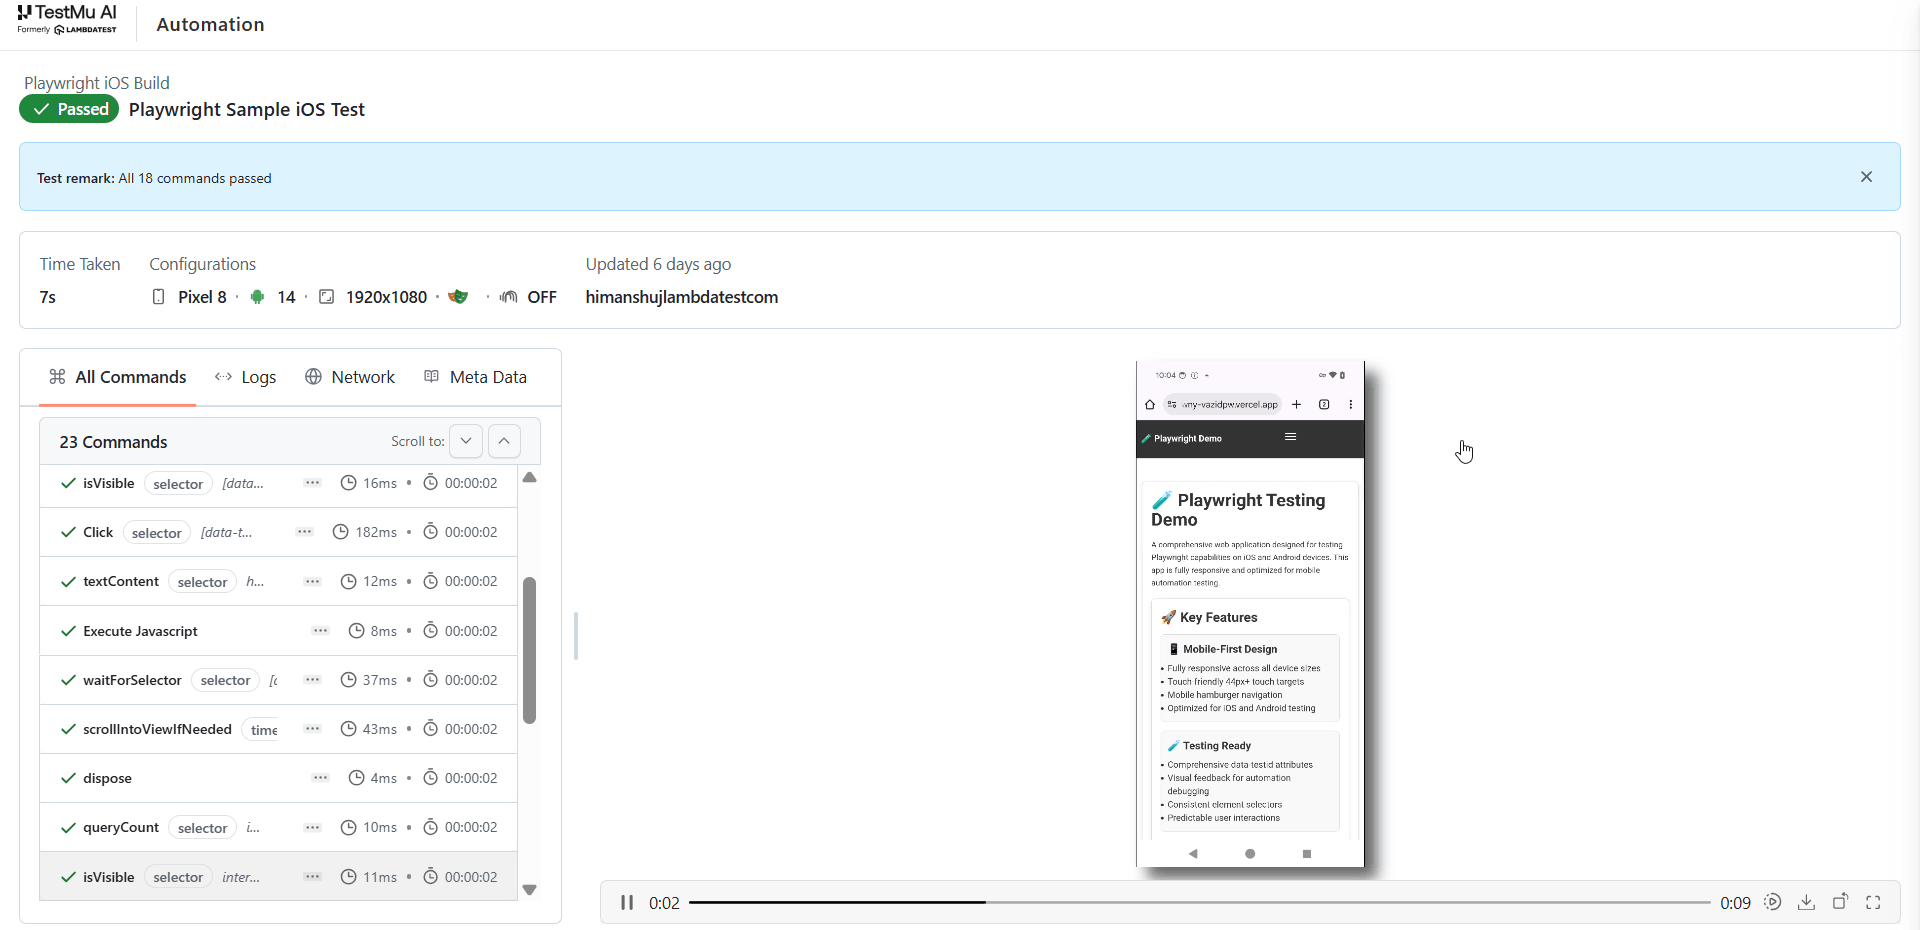
Task: Click the 1920x1080 resolution icon
Action: [x=326, y=297]
